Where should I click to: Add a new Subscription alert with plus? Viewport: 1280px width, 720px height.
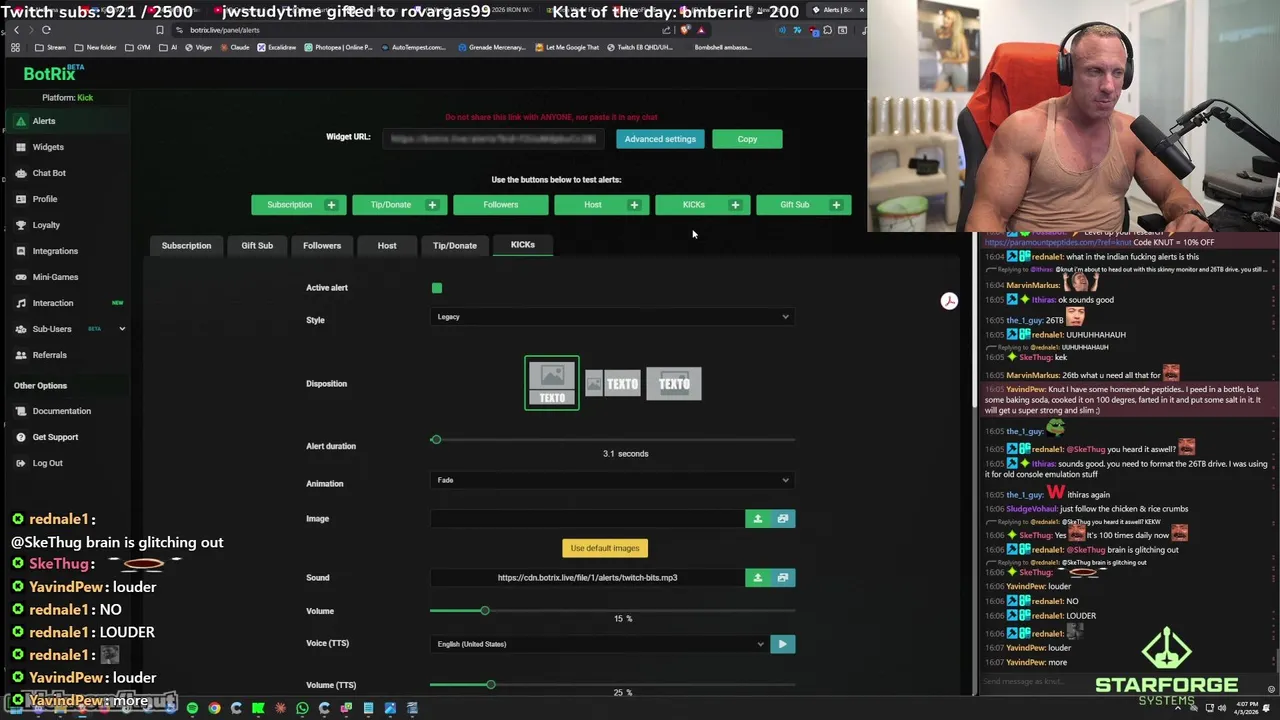[x=331, y=205]
